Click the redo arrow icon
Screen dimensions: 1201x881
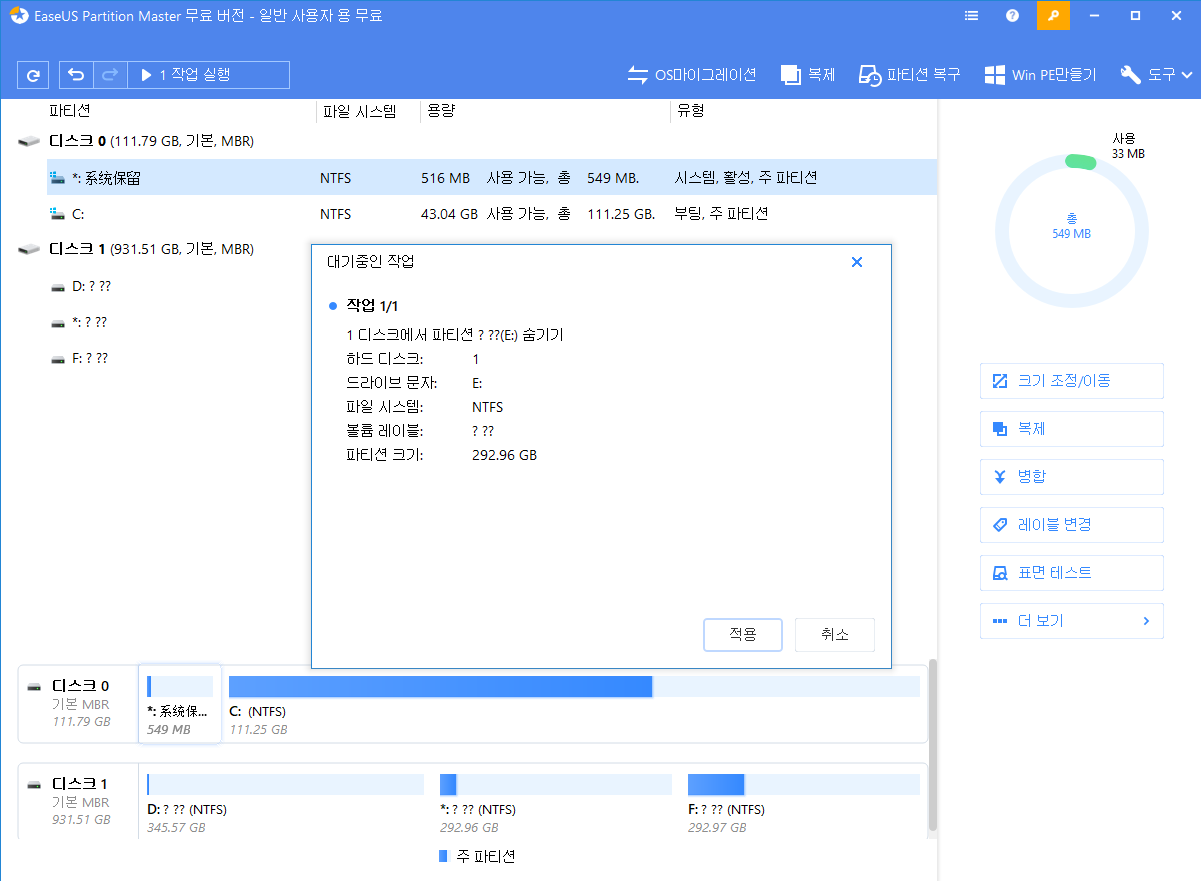coord(108,74)
